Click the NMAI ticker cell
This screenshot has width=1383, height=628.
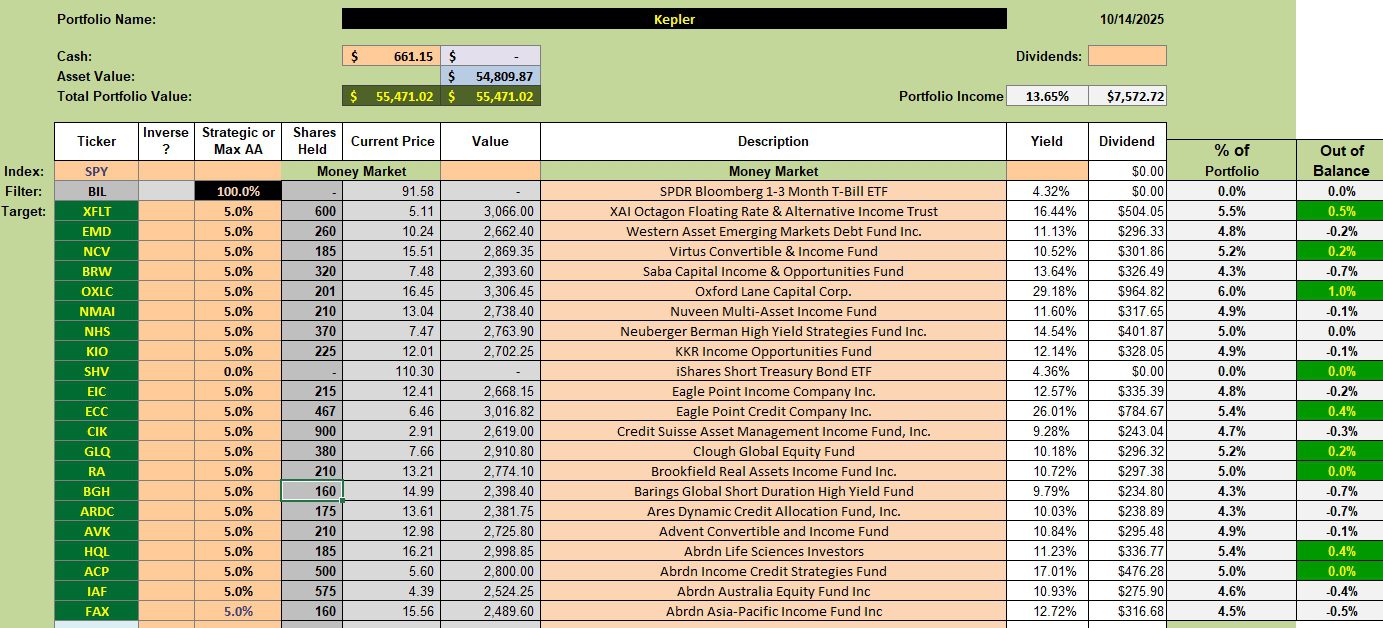click(x=96, y=311)
